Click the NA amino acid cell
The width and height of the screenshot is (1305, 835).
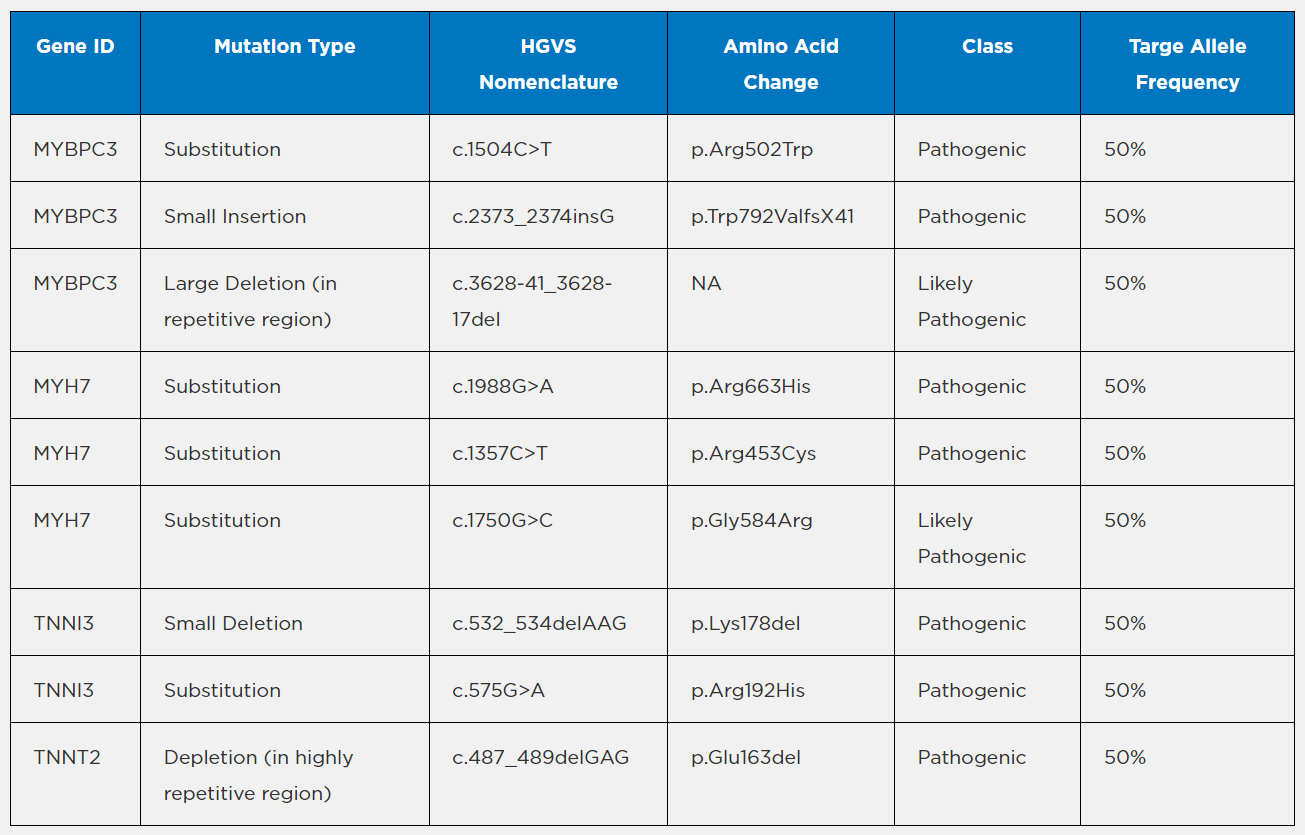pos(706,284)
